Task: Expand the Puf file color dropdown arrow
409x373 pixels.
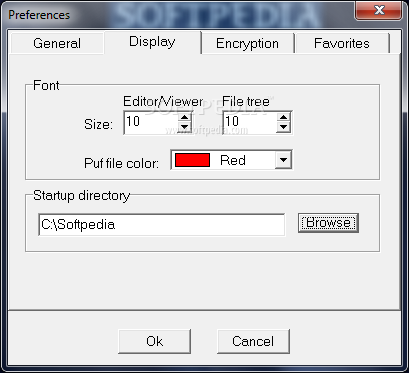Action: pyautogui.click(x=283, y=160)
